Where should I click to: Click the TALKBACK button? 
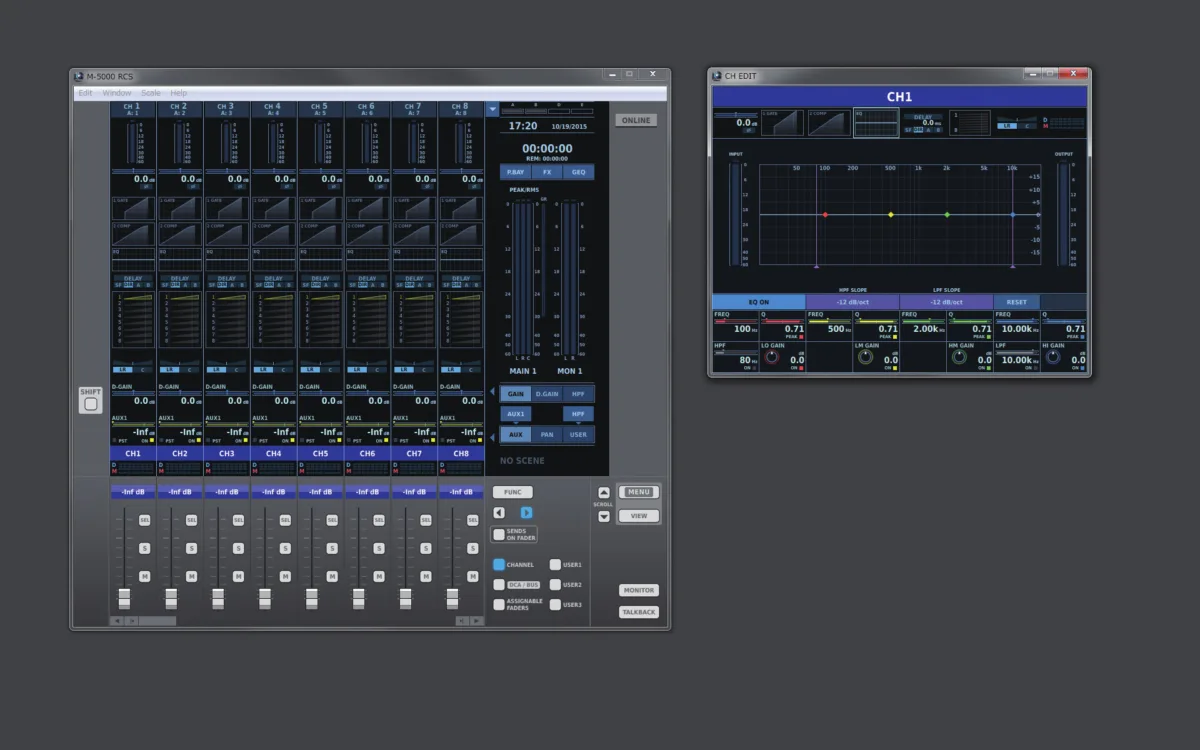pyautogui.click(x=639, y=612)
